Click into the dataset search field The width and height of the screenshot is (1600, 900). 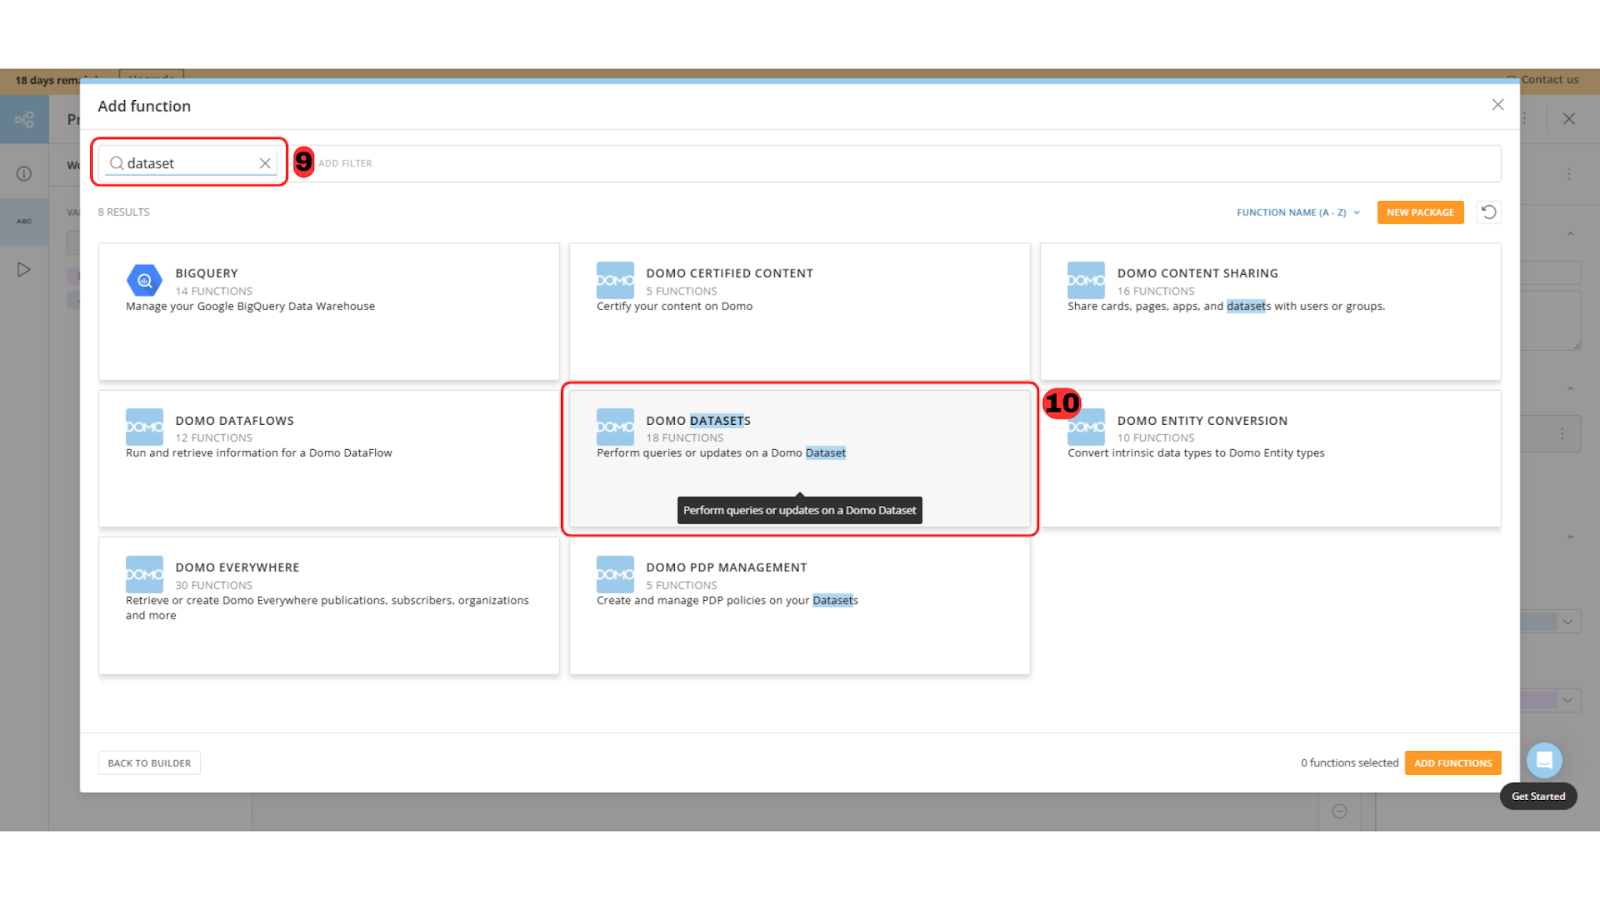[190, 163]
